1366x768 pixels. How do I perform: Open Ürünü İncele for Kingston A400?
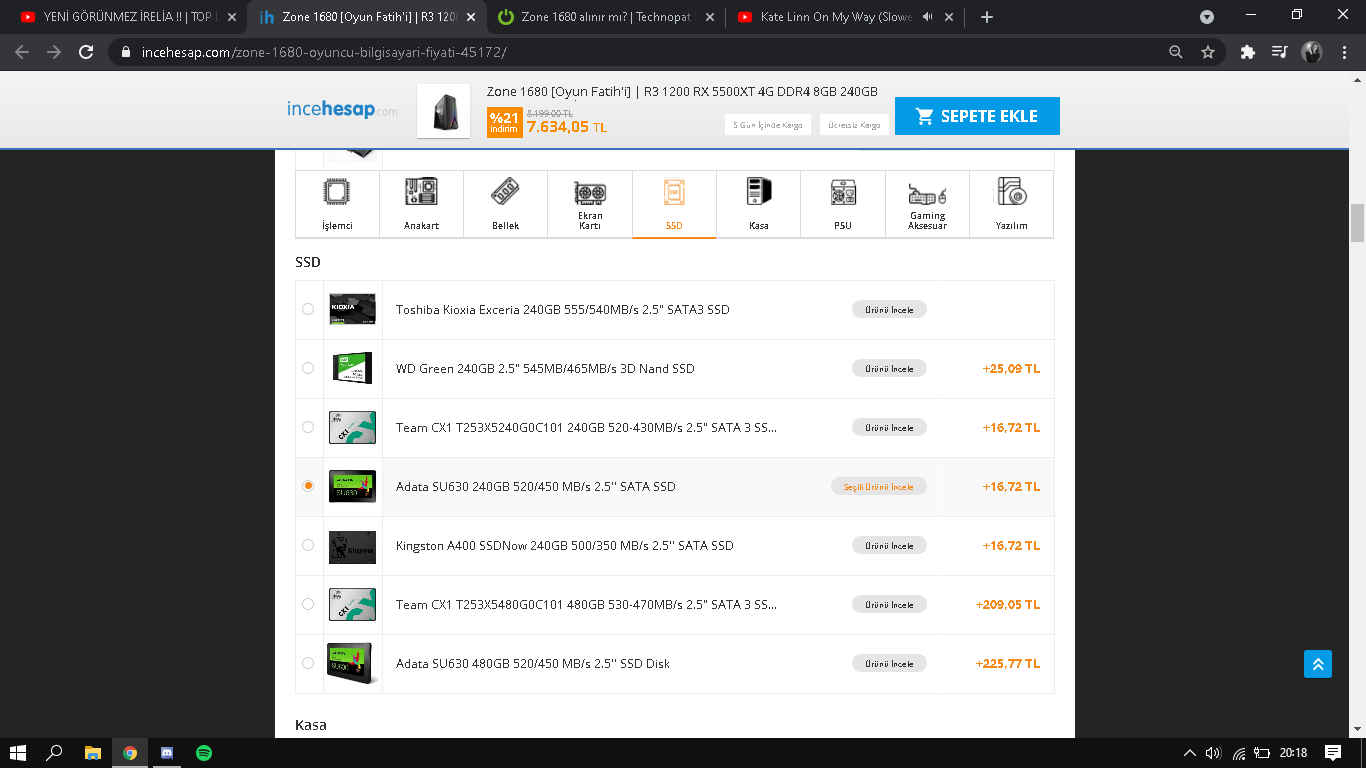[x=889, y=545]
